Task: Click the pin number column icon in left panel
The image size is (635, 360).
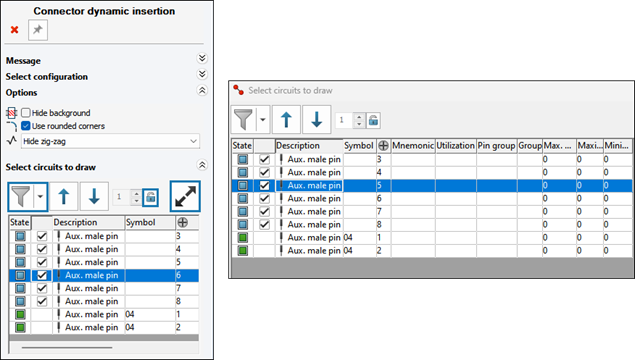Action: 183,222
